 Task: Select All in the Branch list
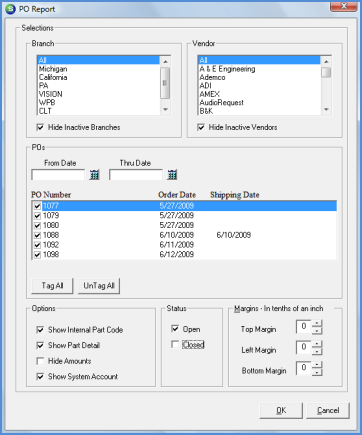(98, 60)
